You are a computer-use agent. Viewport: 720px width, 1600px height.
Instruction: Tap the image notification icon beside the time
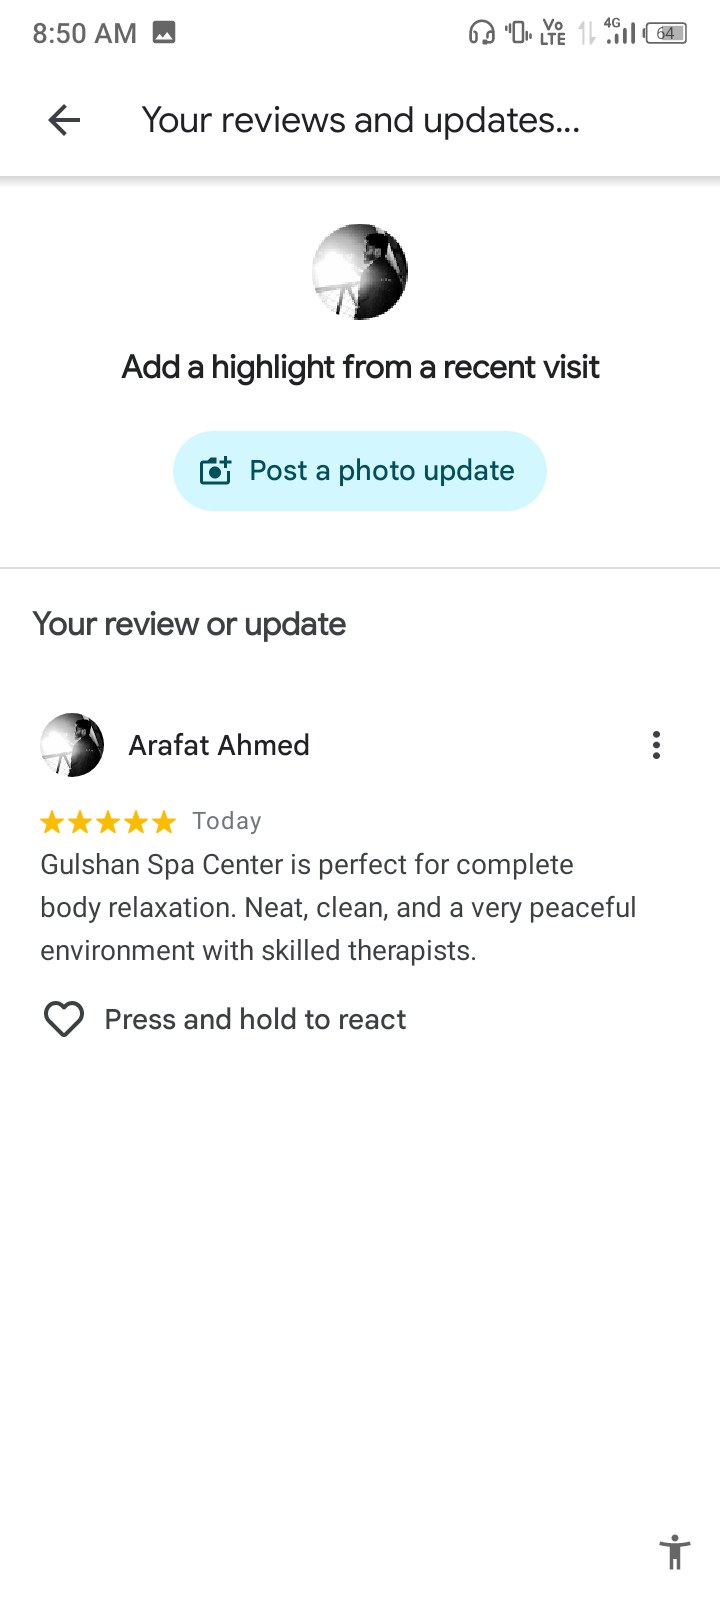tap(164, 33)
